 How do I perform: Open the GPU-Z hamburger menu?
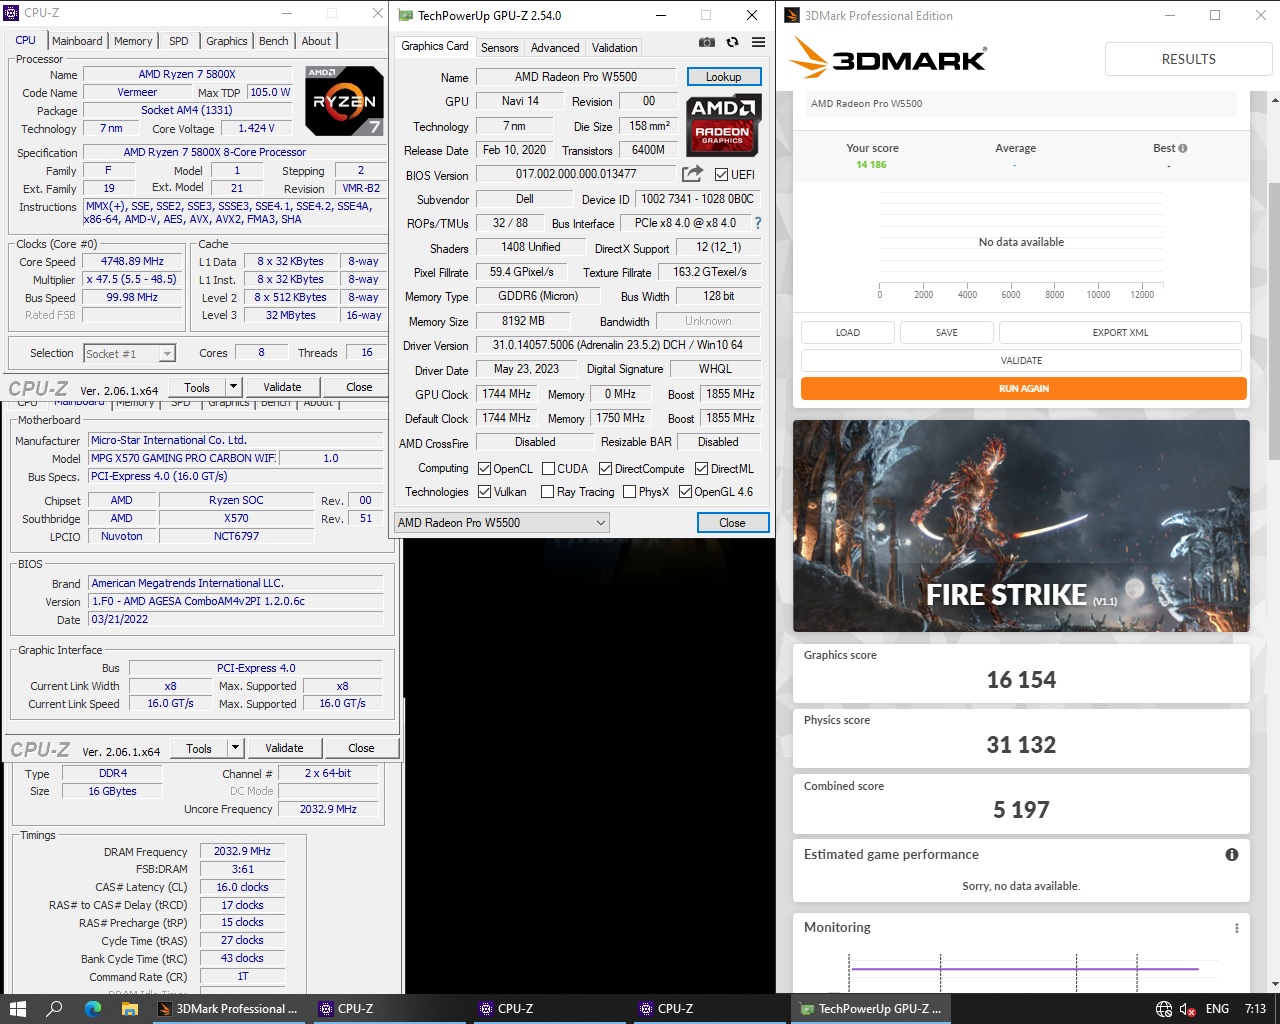[759, 43]
